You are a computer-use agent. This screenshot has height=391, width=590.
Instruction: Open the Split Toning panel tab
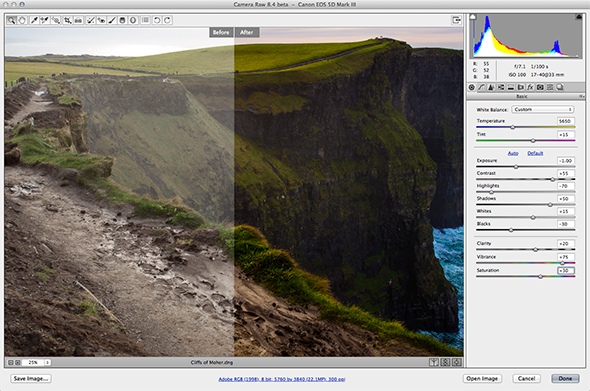511,87
